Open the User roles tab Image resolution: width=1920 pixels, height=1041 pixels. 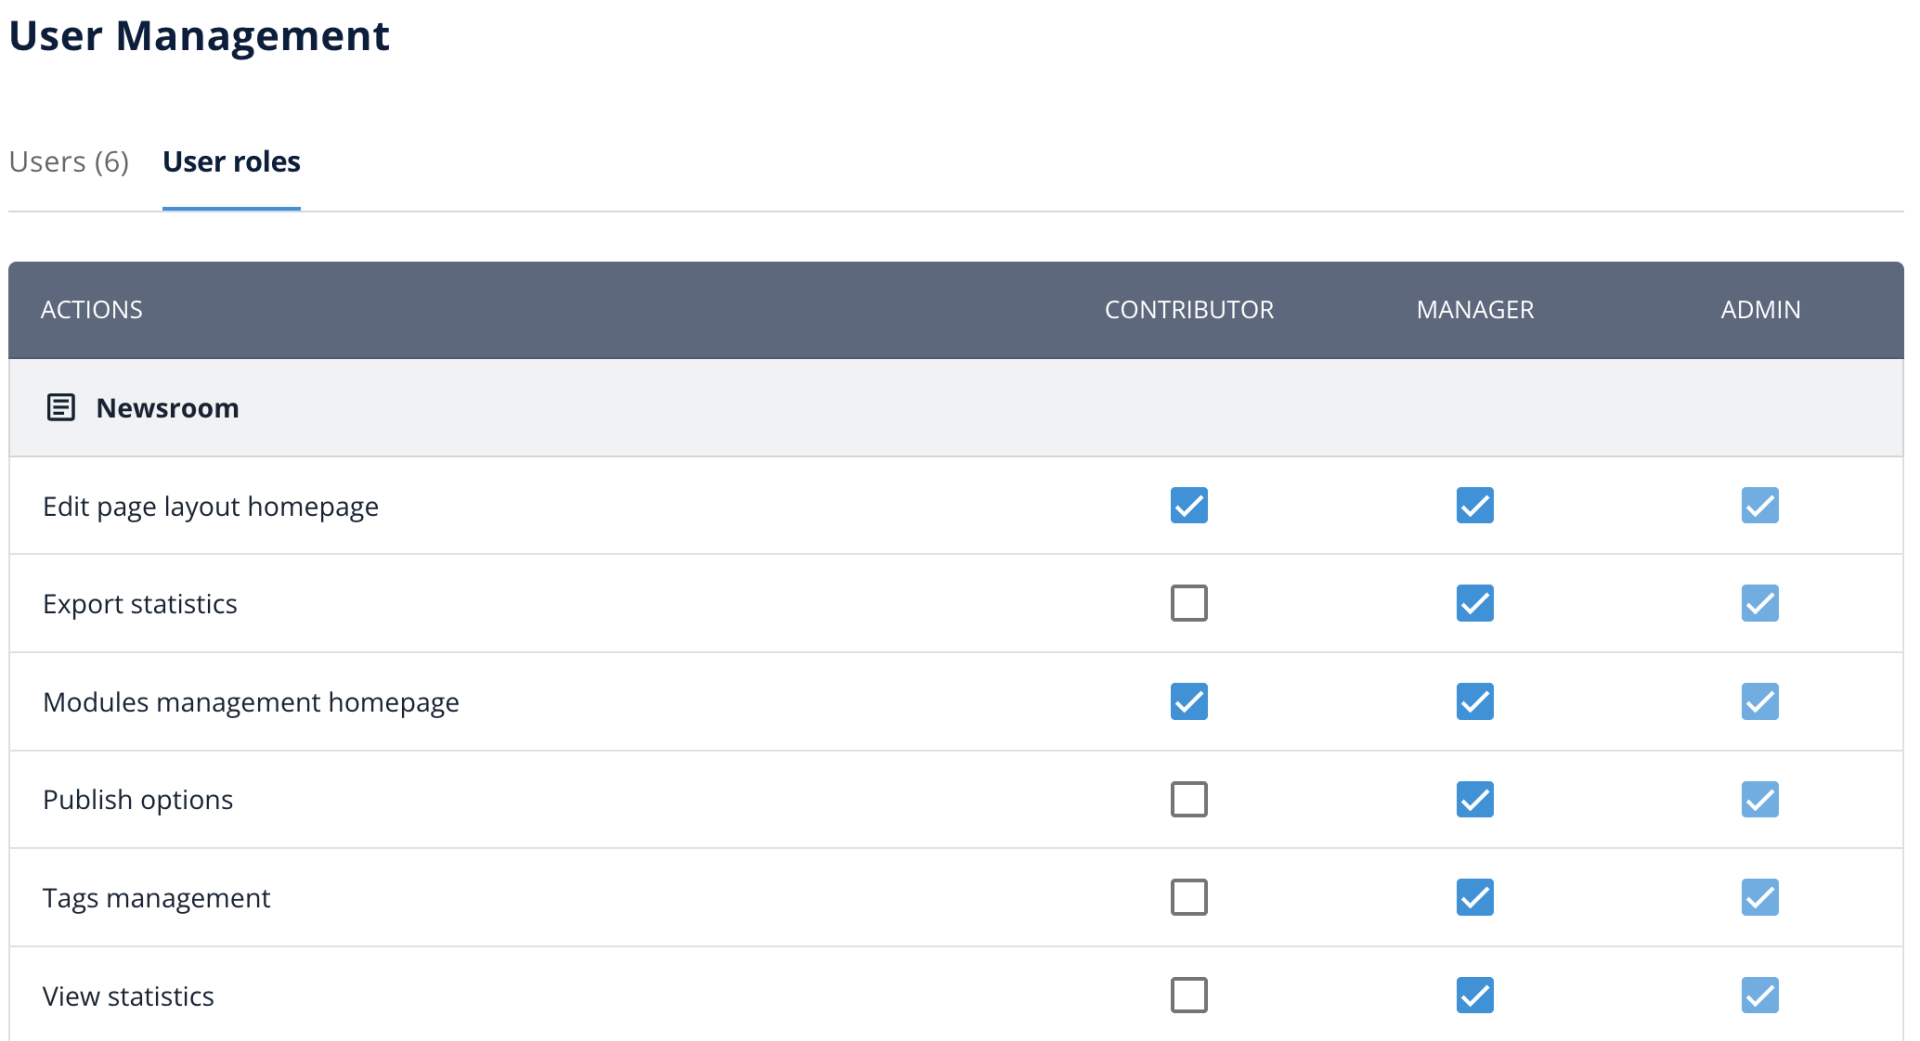[x=231, y=161]
